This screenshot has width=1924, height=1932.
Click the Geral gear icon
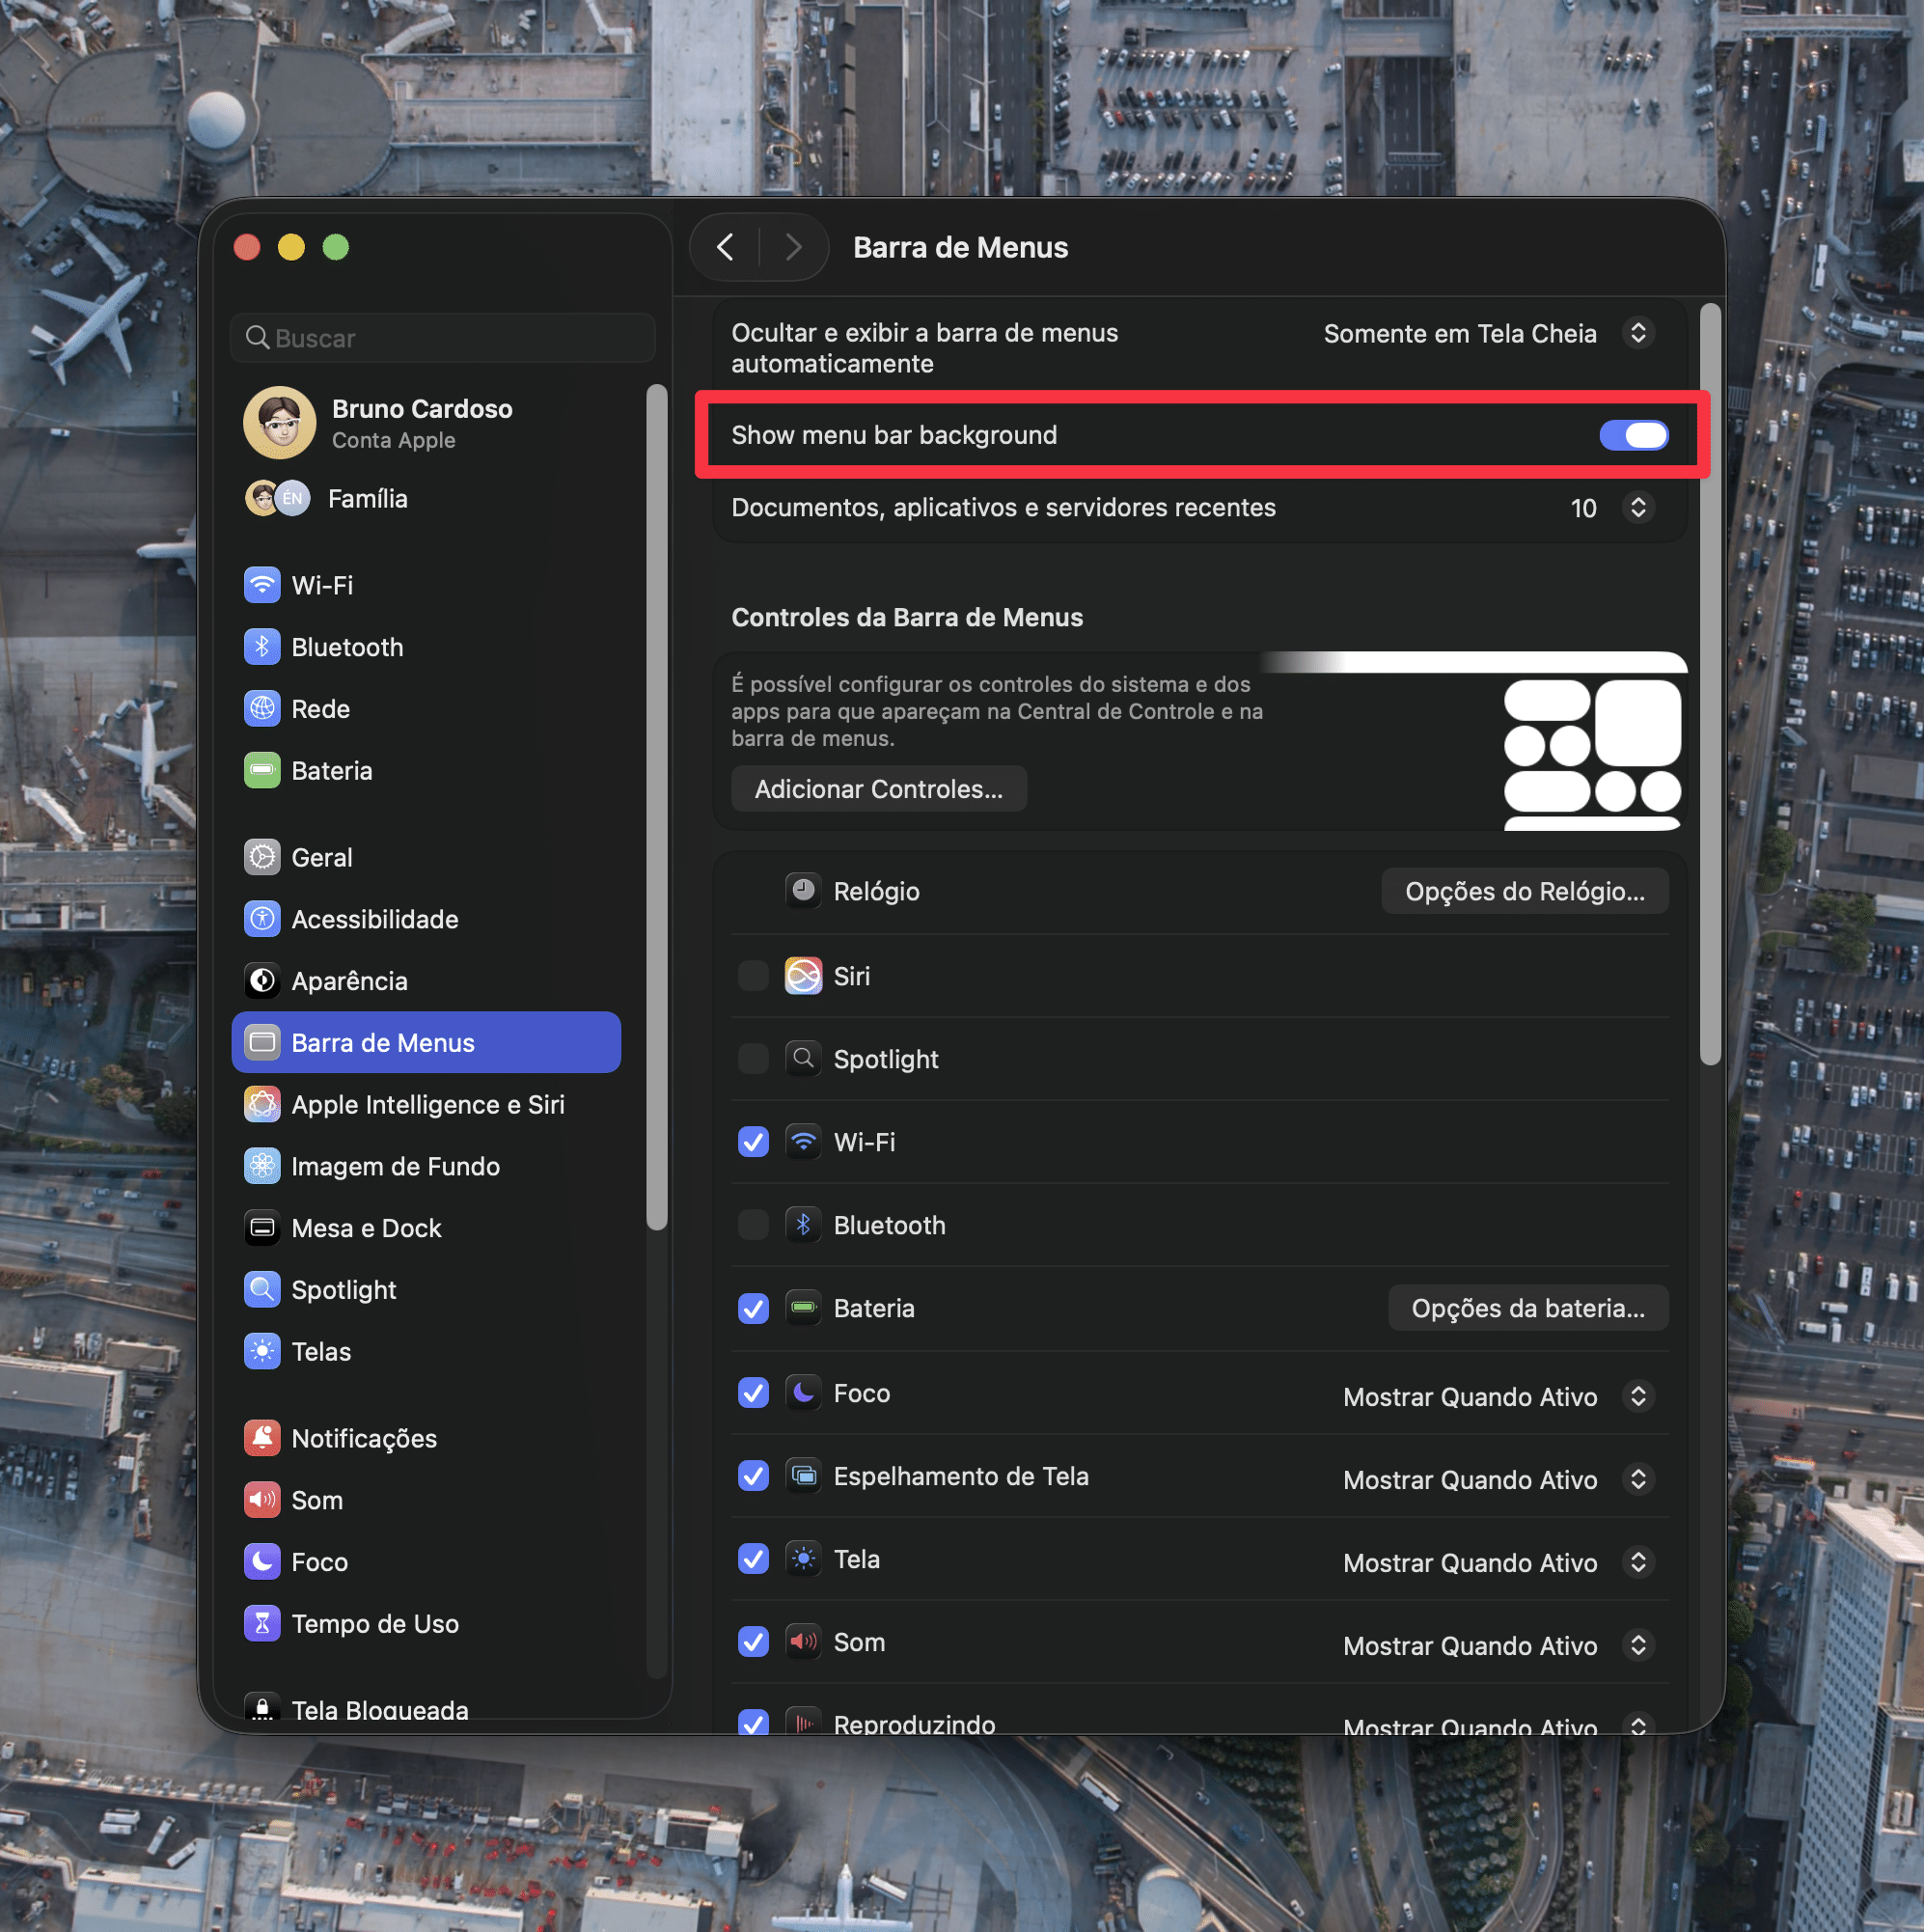262,857
